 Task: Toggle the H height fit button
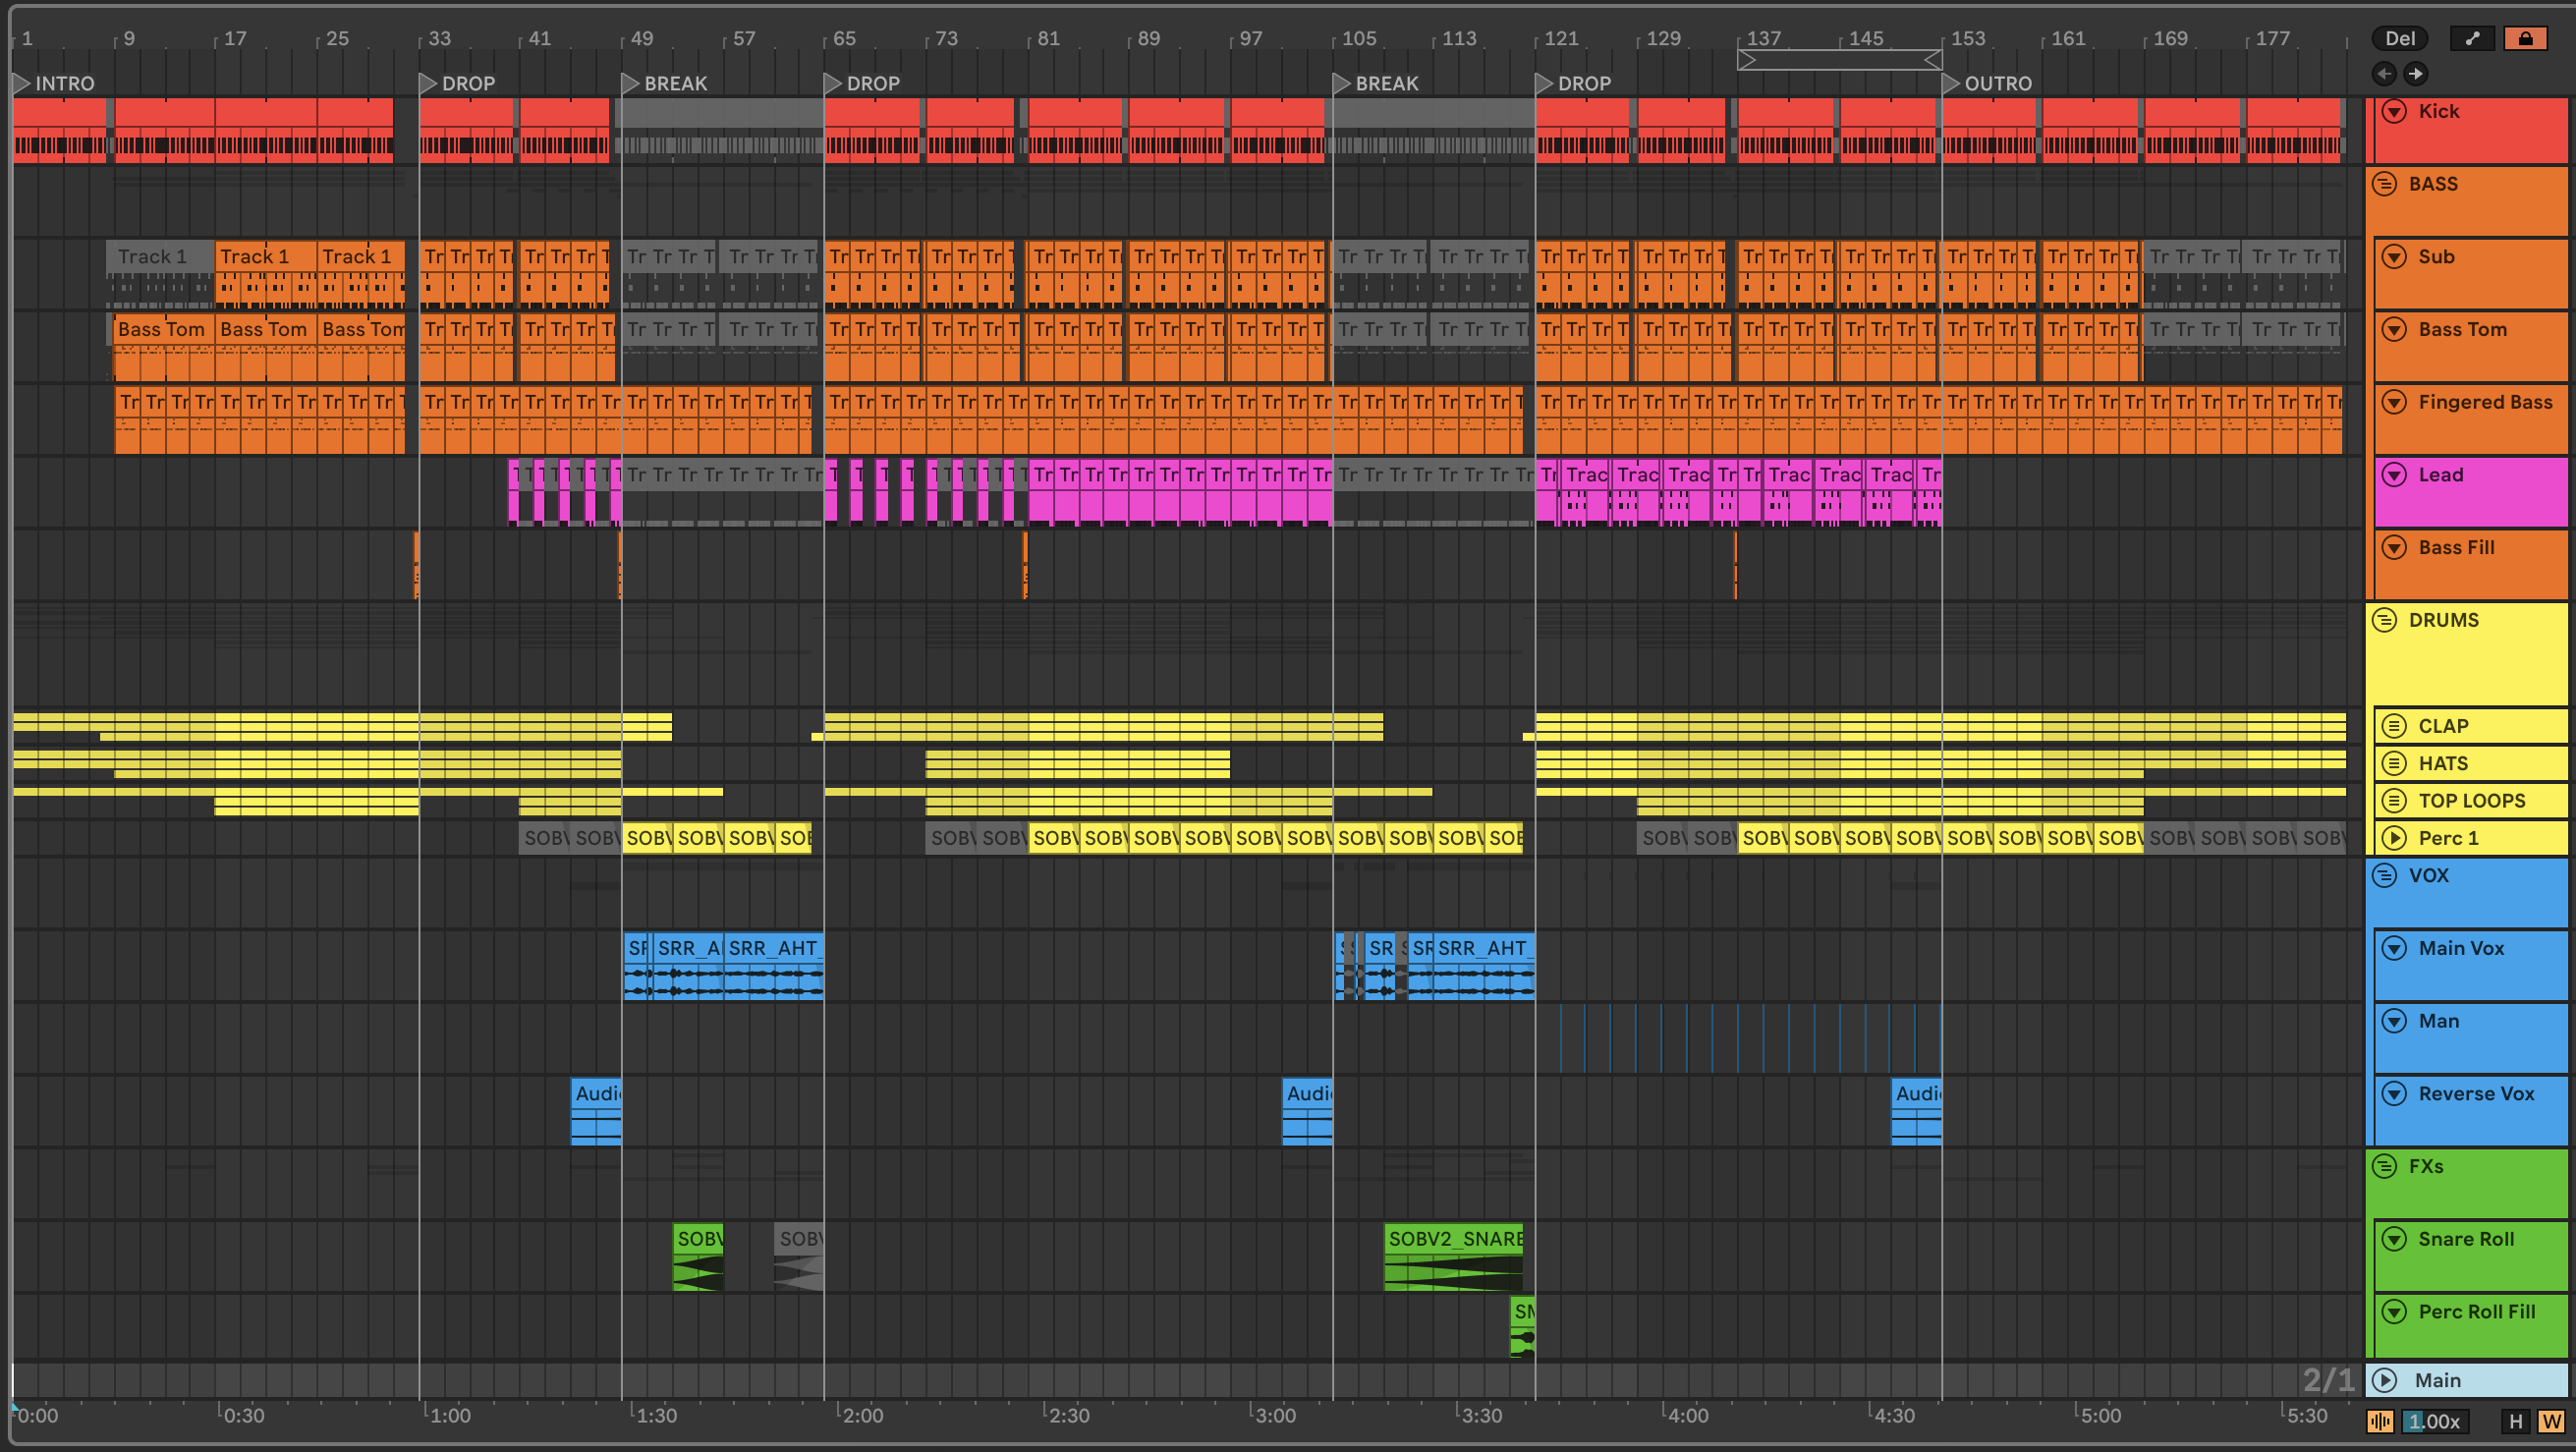coord(2516,1421)
